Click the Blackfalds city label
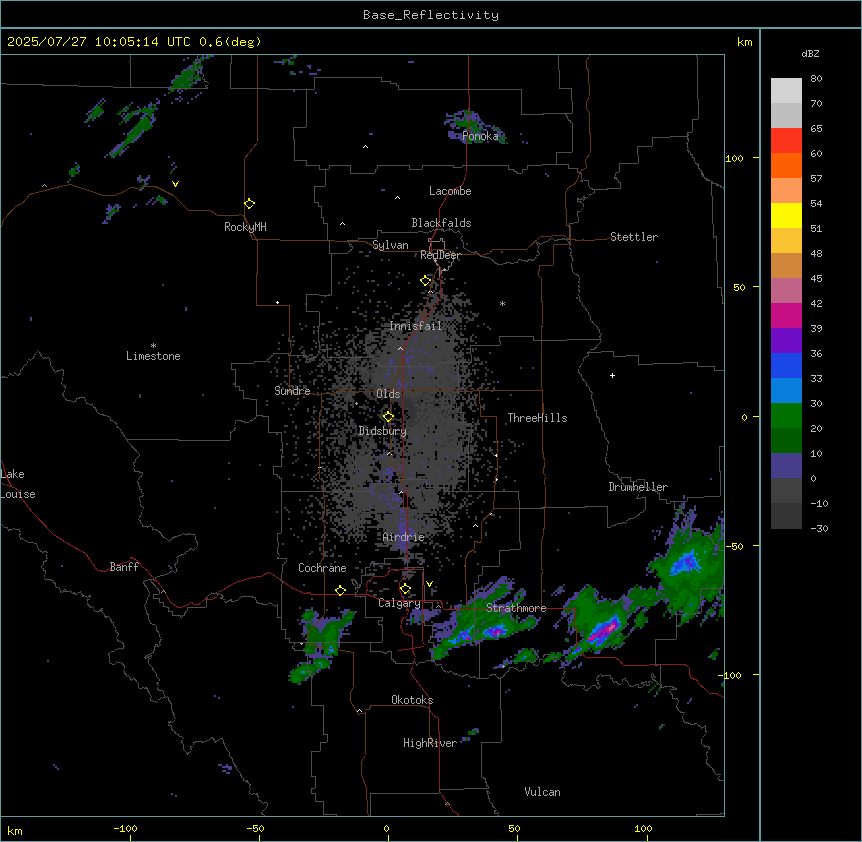The height and width of the screenshot is (842, 862). 441,223
